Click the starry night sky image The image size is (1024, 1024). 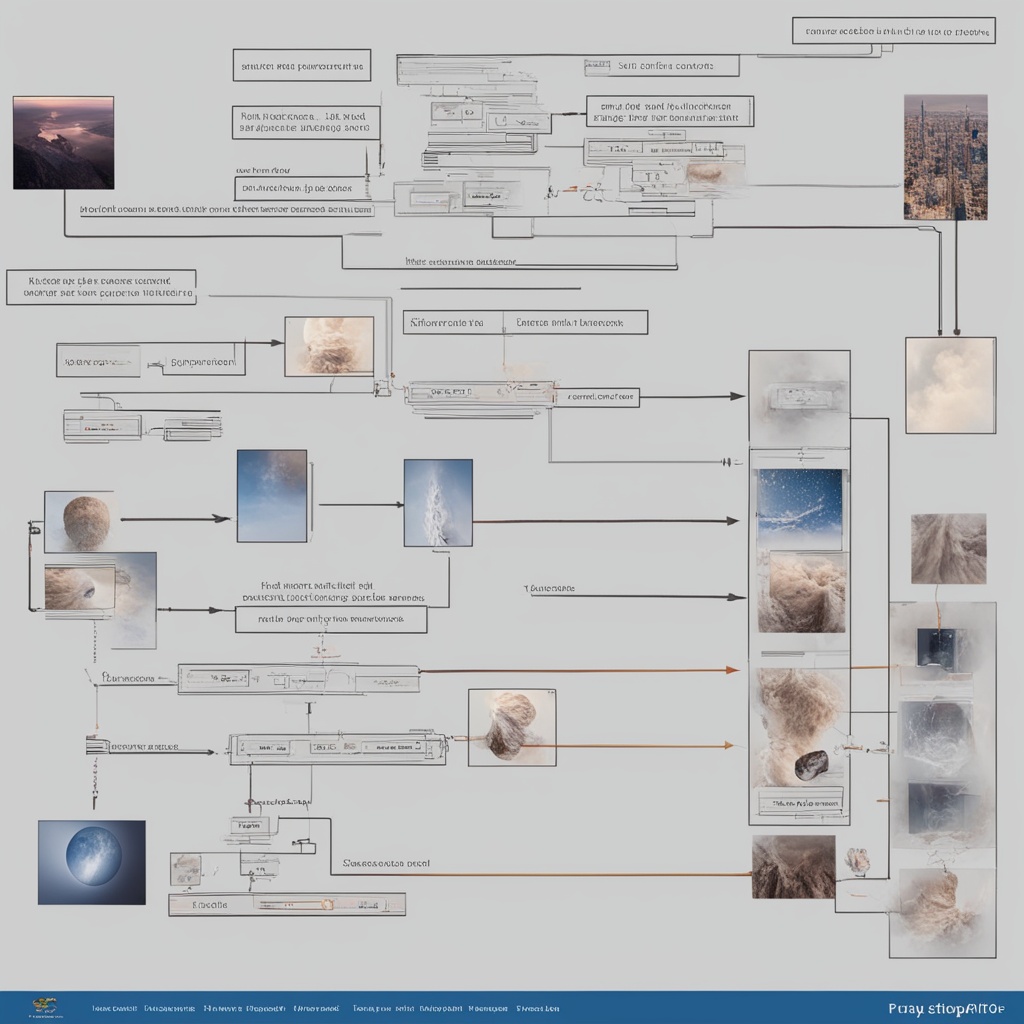[799, 510]
